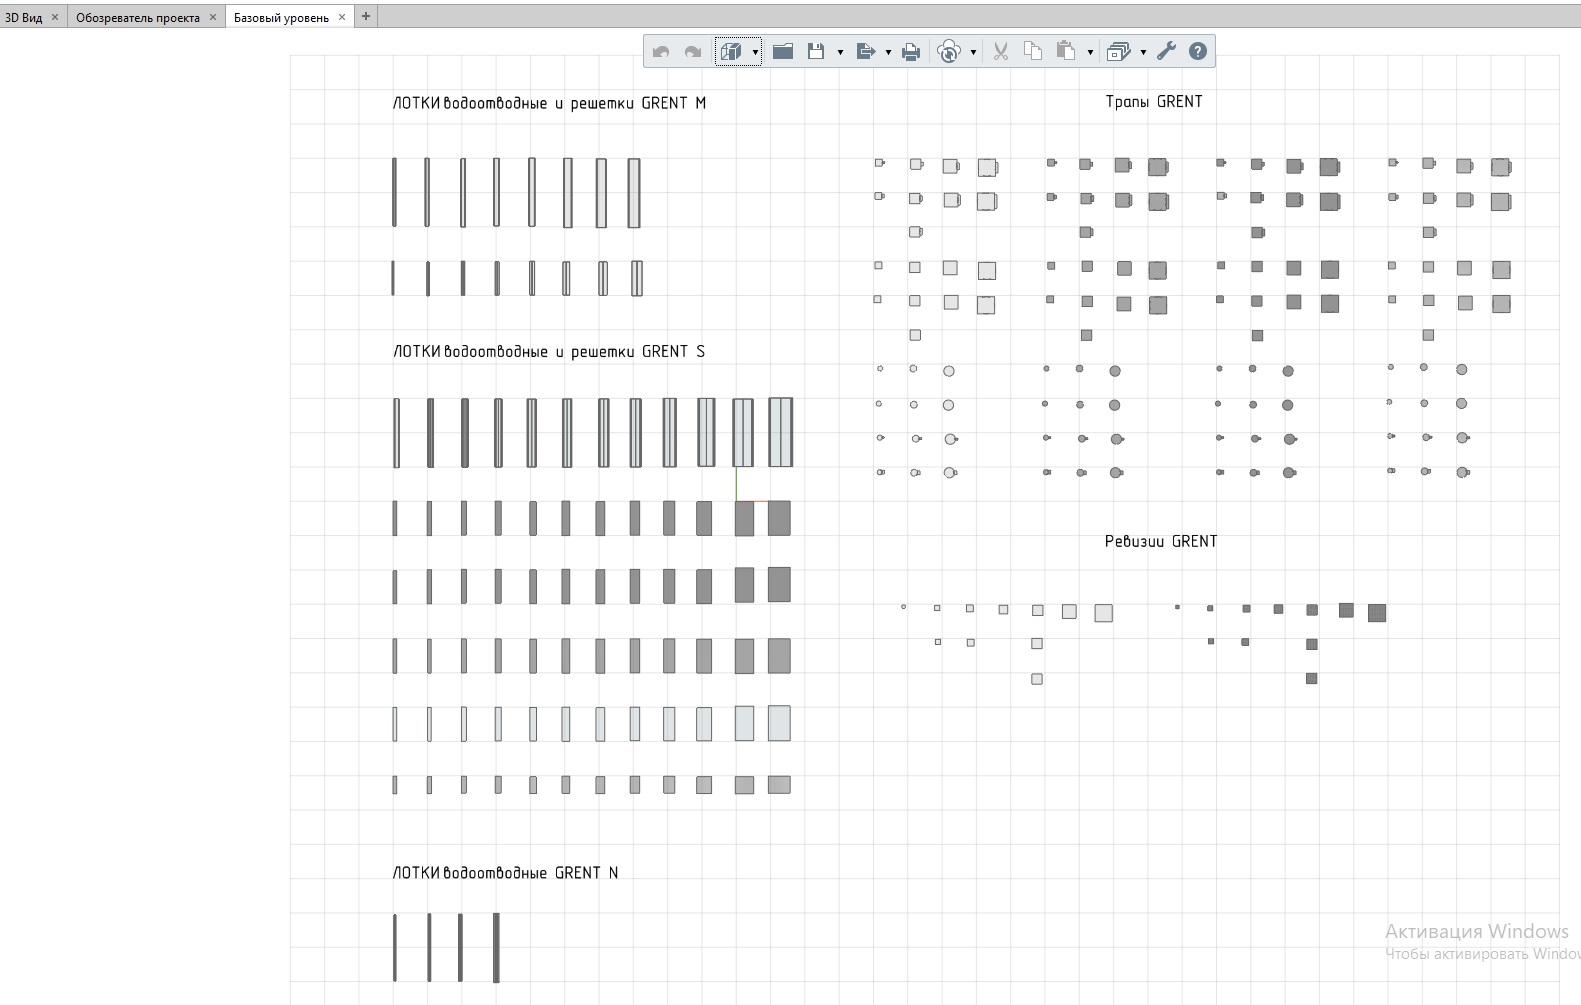This screenshot has height=1005, width=1581.
Task: Cut selection with the scissors icon
Action: 1001,52
